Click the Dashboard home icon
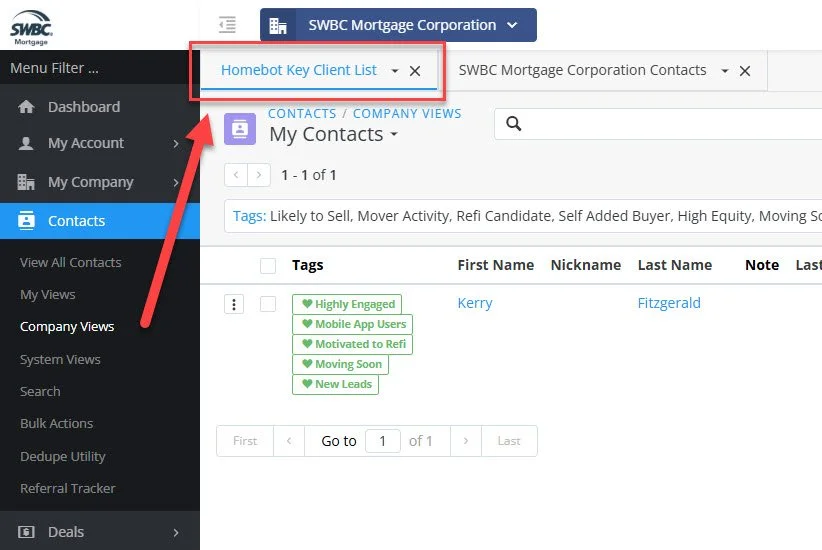The width and height of the screenshot is (822, 550). pyautogui.click(x=26, y=107)
